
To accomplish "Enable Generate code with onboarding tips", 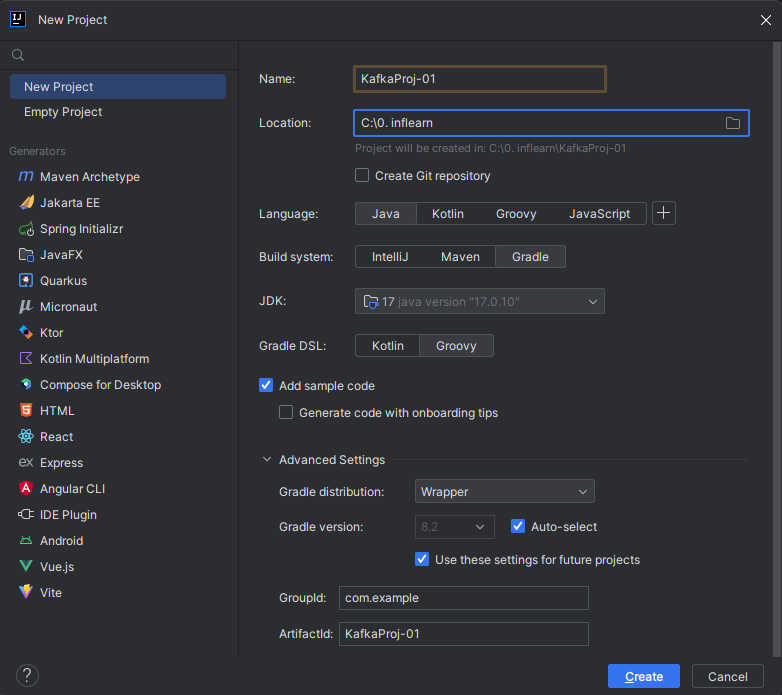I will click(286, 412).
